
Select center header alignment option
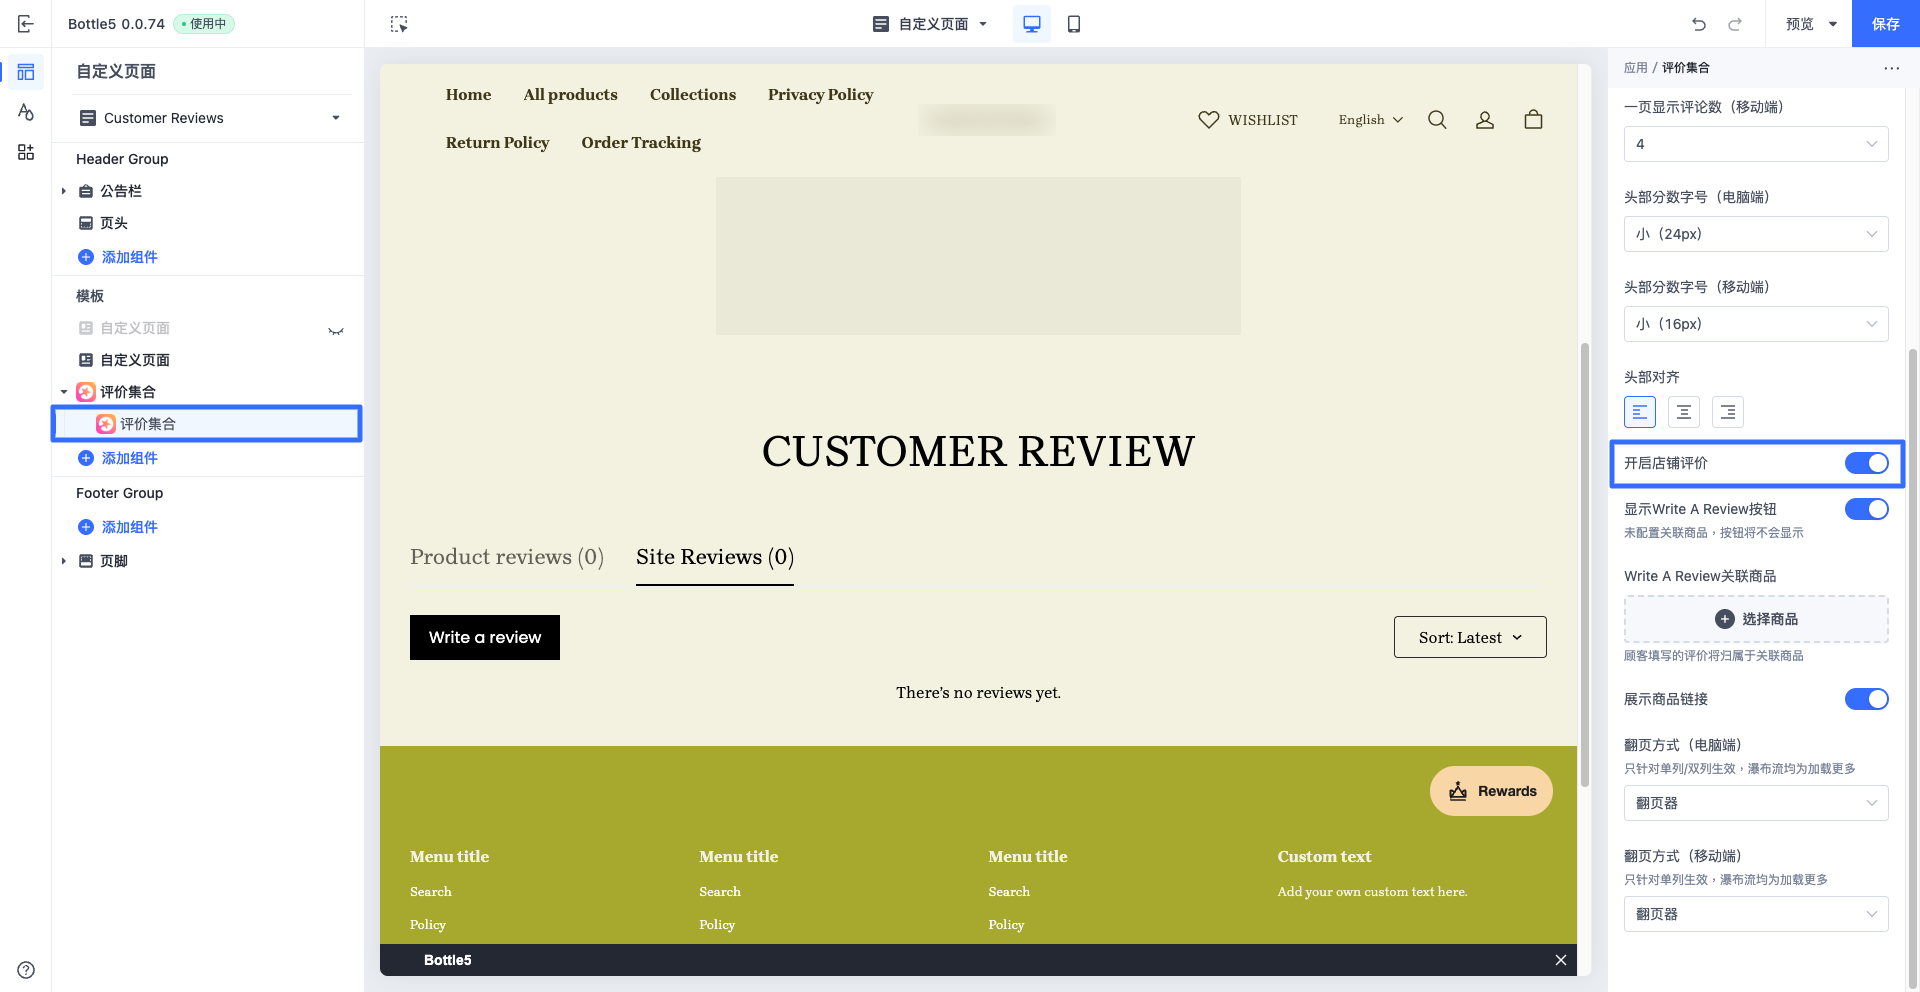tap(1684, 412)
